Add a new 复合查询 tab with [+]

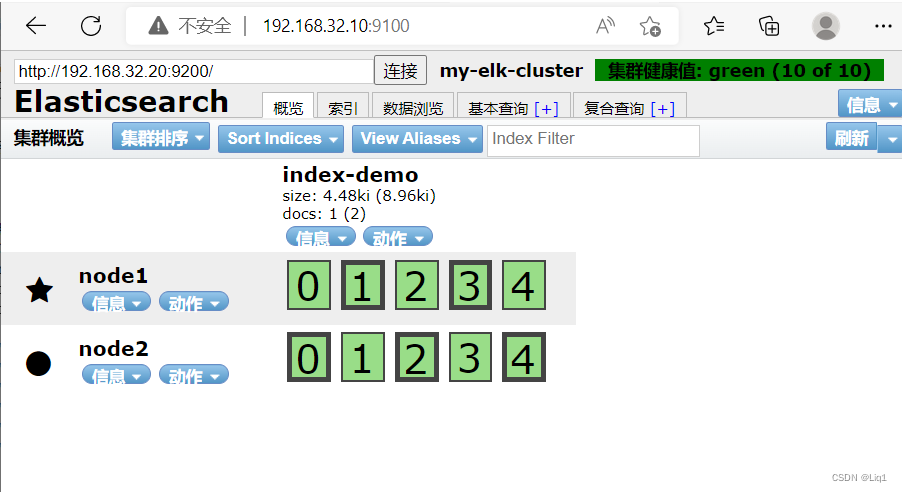[x=663, y=109]
